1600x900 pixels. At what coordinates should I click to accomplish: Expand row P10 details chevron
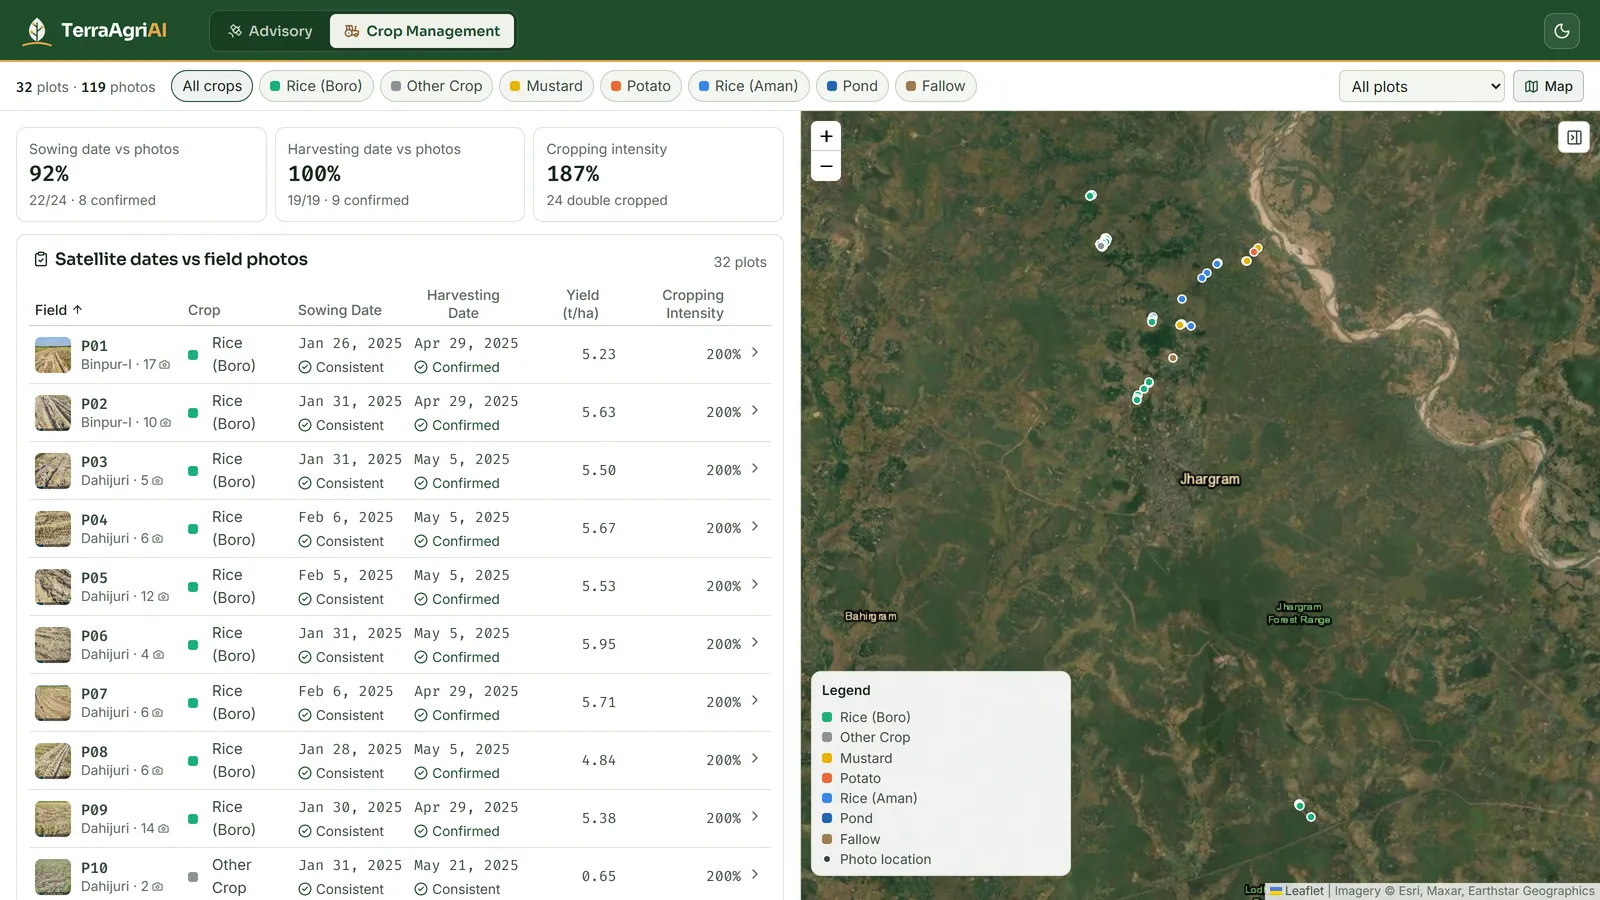(755, 875)
